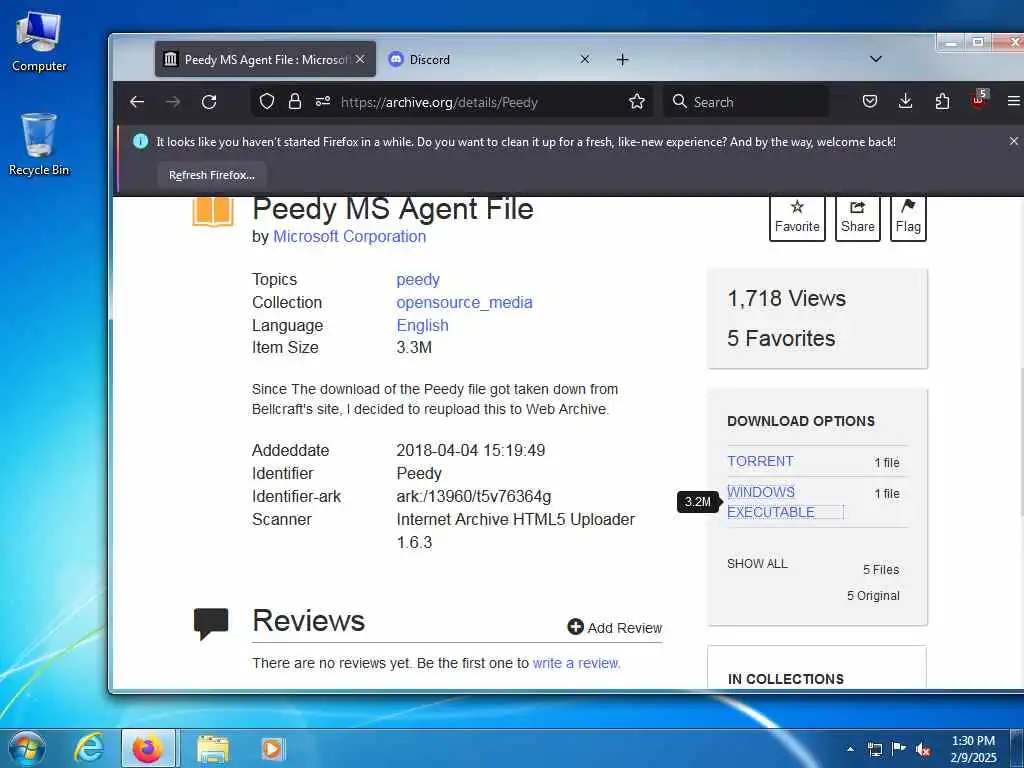Viewport: 1024px width, 768px height.
Task: Dismiss the Firefox refresh notification bar
Action: pyautogui.click(x=1014, y=141)
